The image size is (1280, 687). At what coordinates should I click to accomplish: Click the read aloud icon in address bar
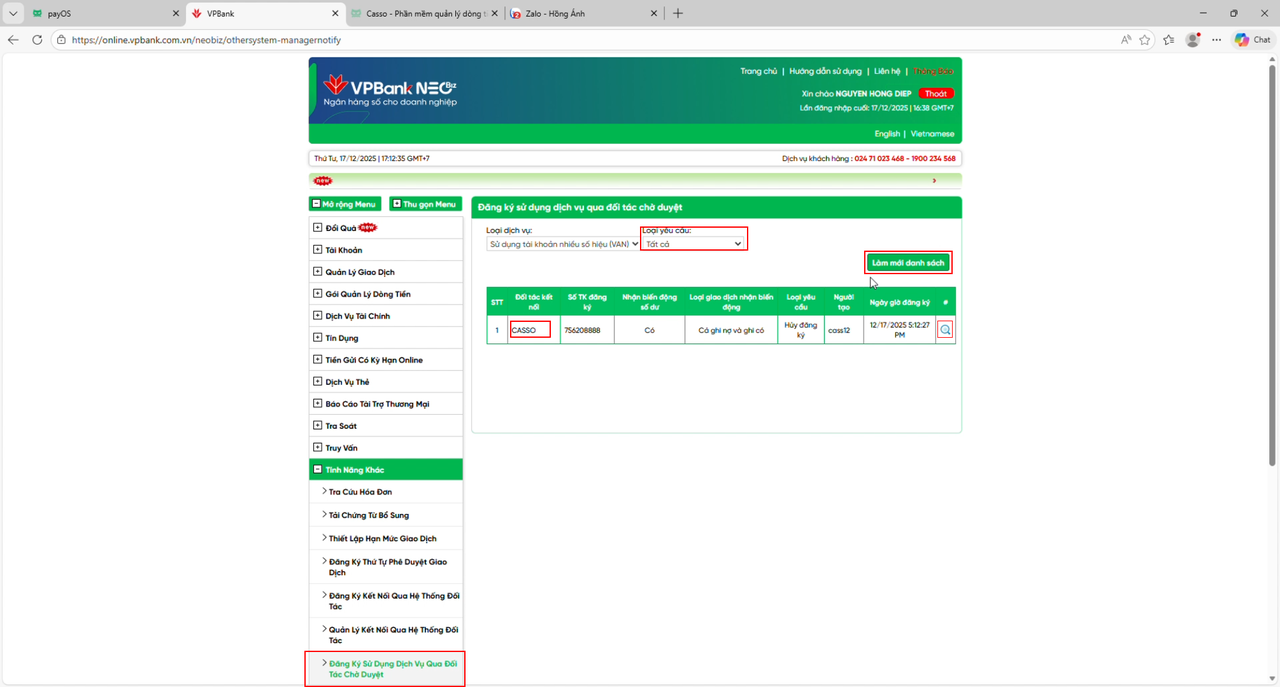(x=1126, y=39)
